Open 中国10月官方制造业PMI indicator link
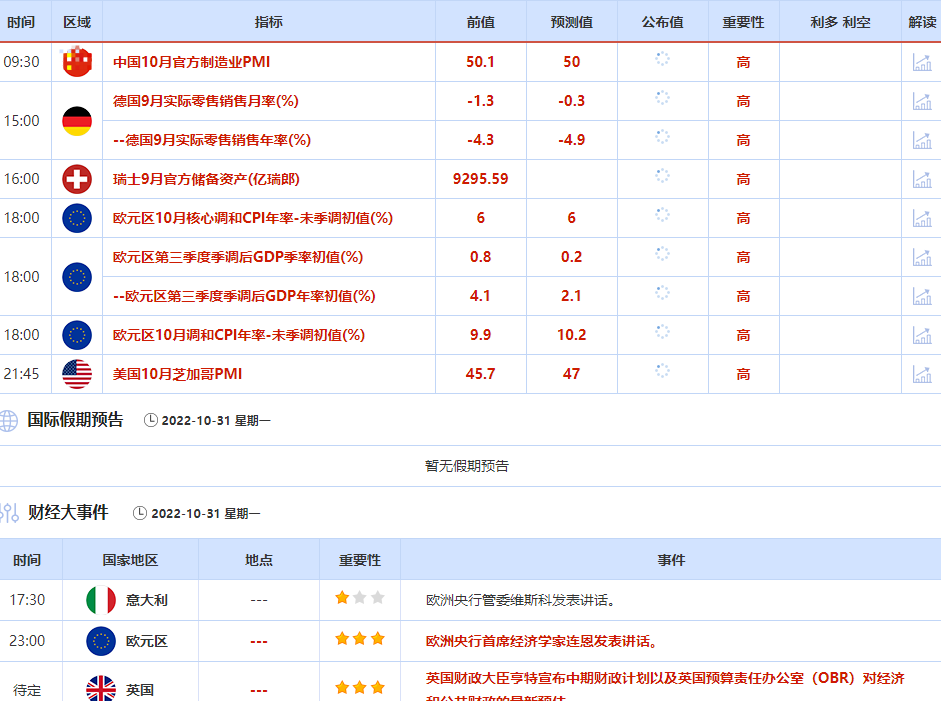This screenshot has width=941, height=701. tap(191, 62)
